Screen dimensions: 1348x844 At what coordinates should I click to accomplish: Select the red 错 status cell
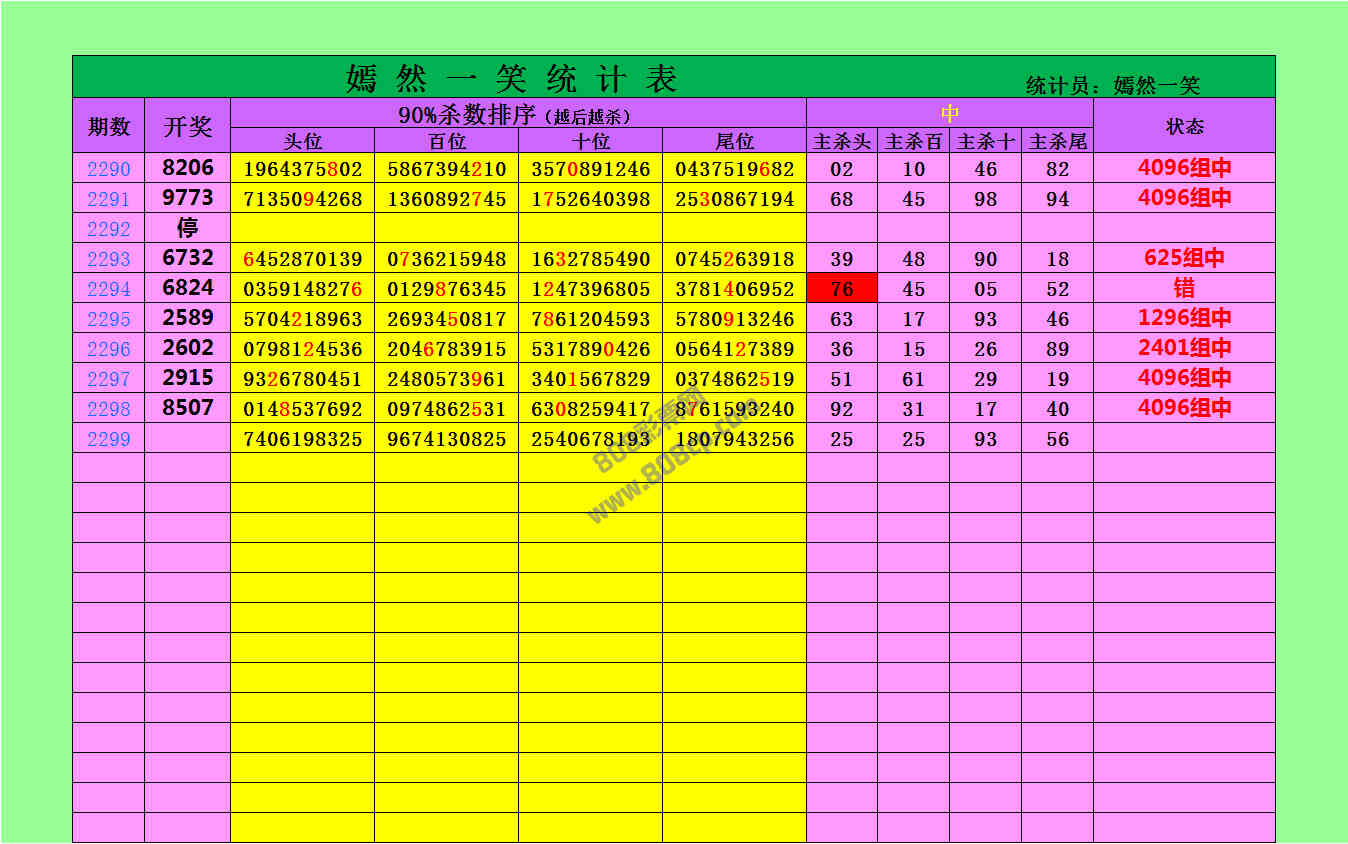(1184, 289)
